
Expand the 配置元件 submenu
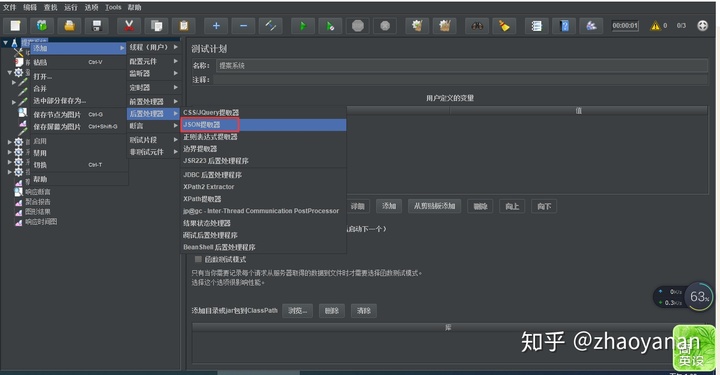click(x=153, y=61)
